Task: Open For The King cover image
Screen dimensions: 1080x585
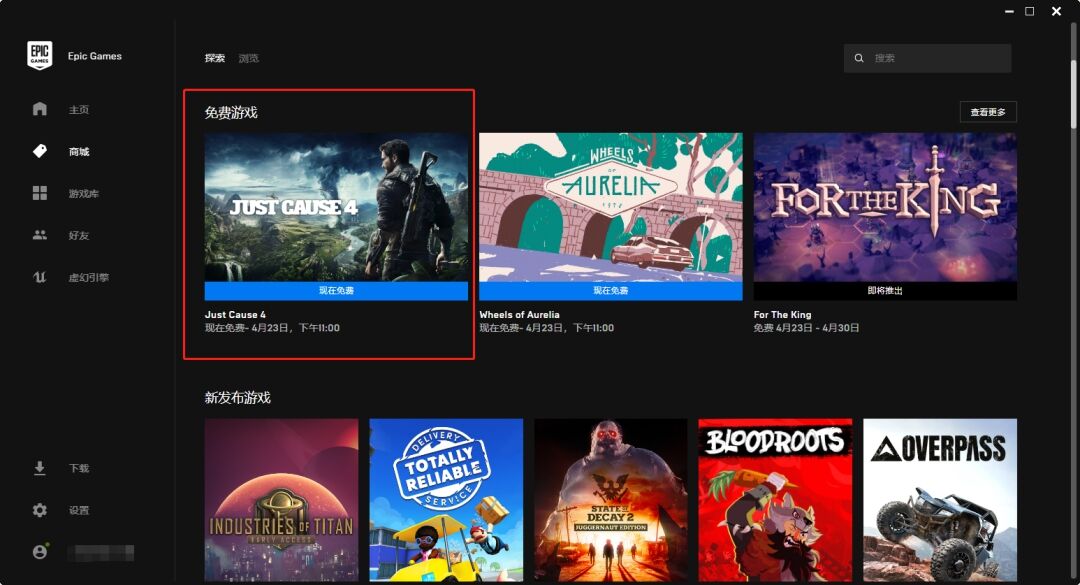Action: point(885,207)
